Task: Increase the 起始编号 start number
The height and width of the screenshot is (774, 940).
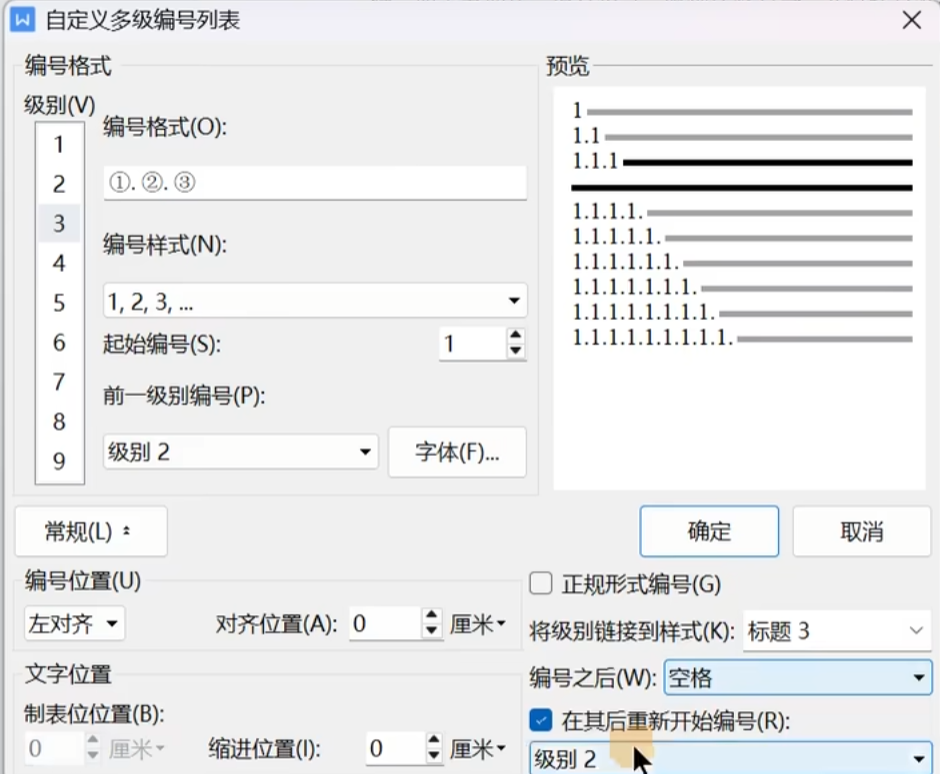Action: pos(516,335)
